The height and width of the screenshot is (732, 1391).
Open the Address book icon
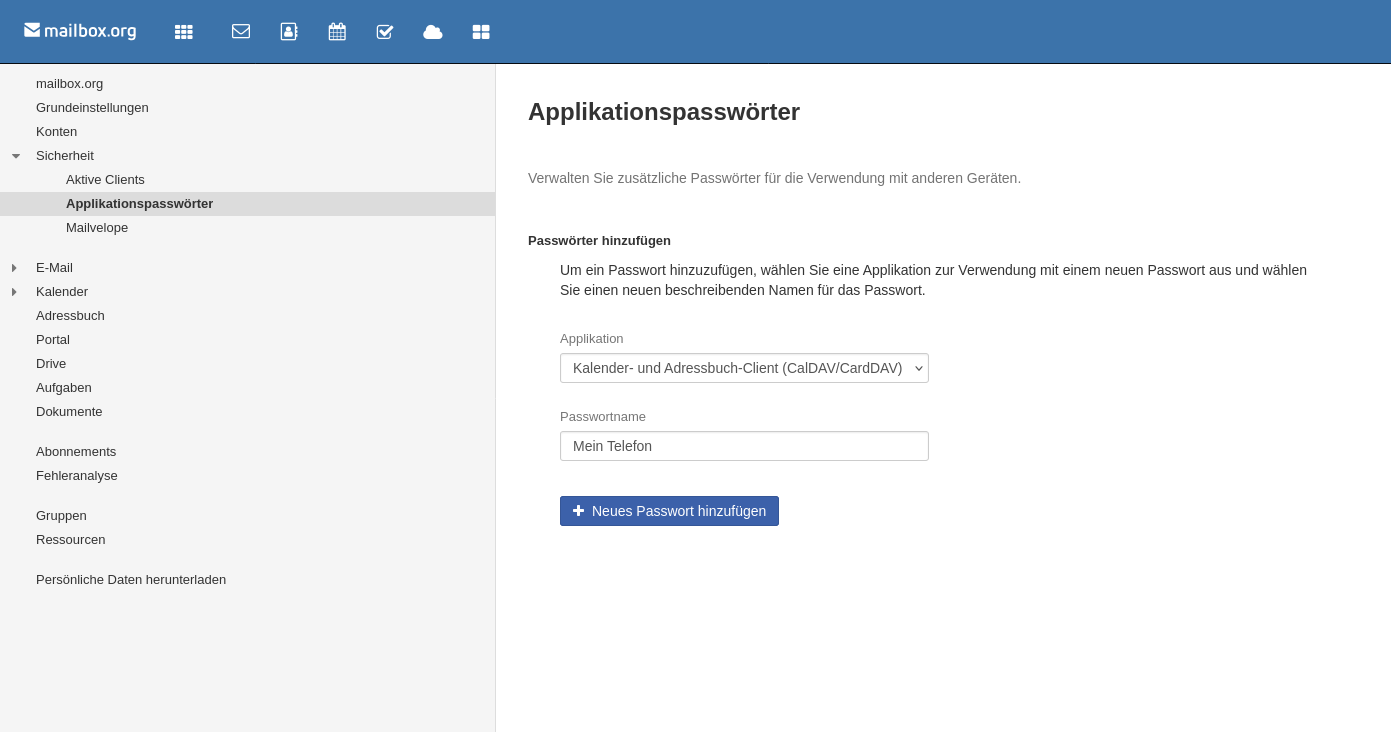coord(289,31)
